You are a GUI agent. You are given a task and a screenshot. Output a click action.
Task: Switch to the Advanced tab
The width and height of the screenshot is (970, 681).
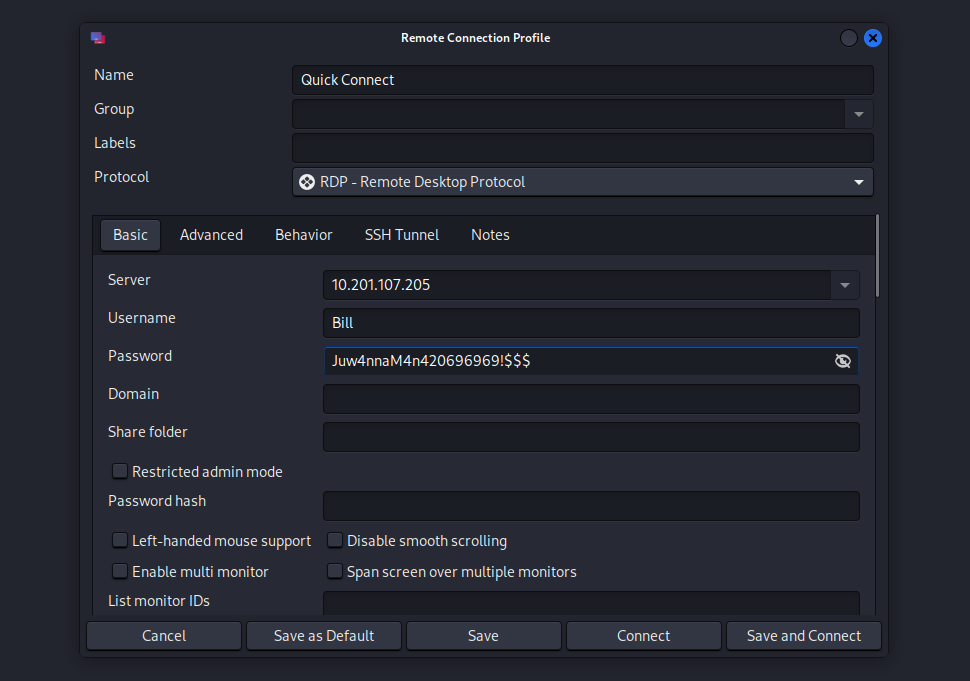211,235
